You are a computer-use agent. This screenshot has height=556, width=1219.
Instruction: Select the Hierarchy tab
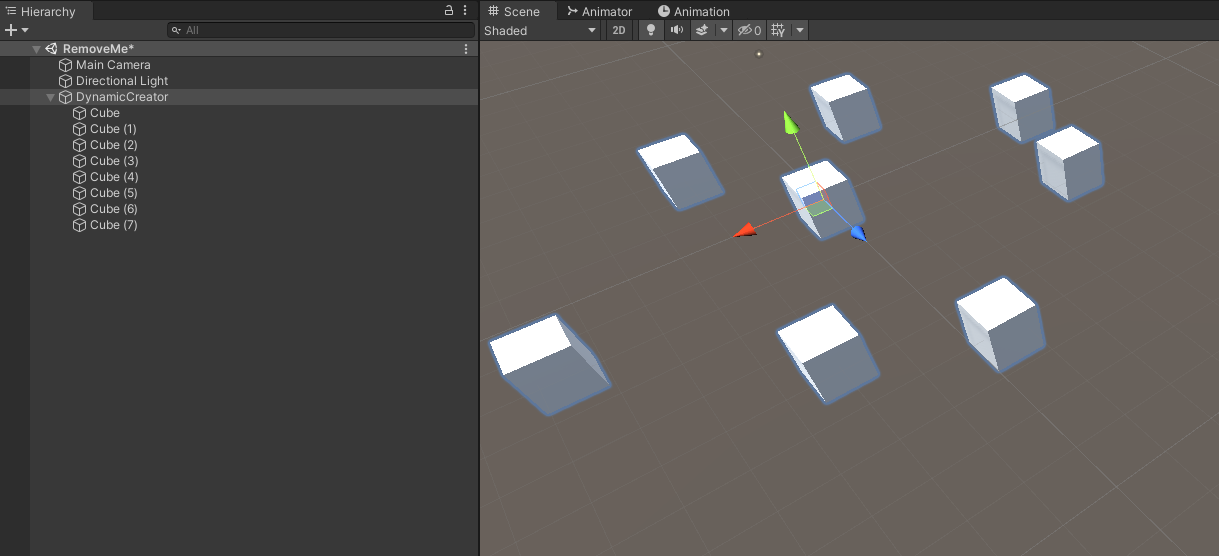tap(46, 11)
